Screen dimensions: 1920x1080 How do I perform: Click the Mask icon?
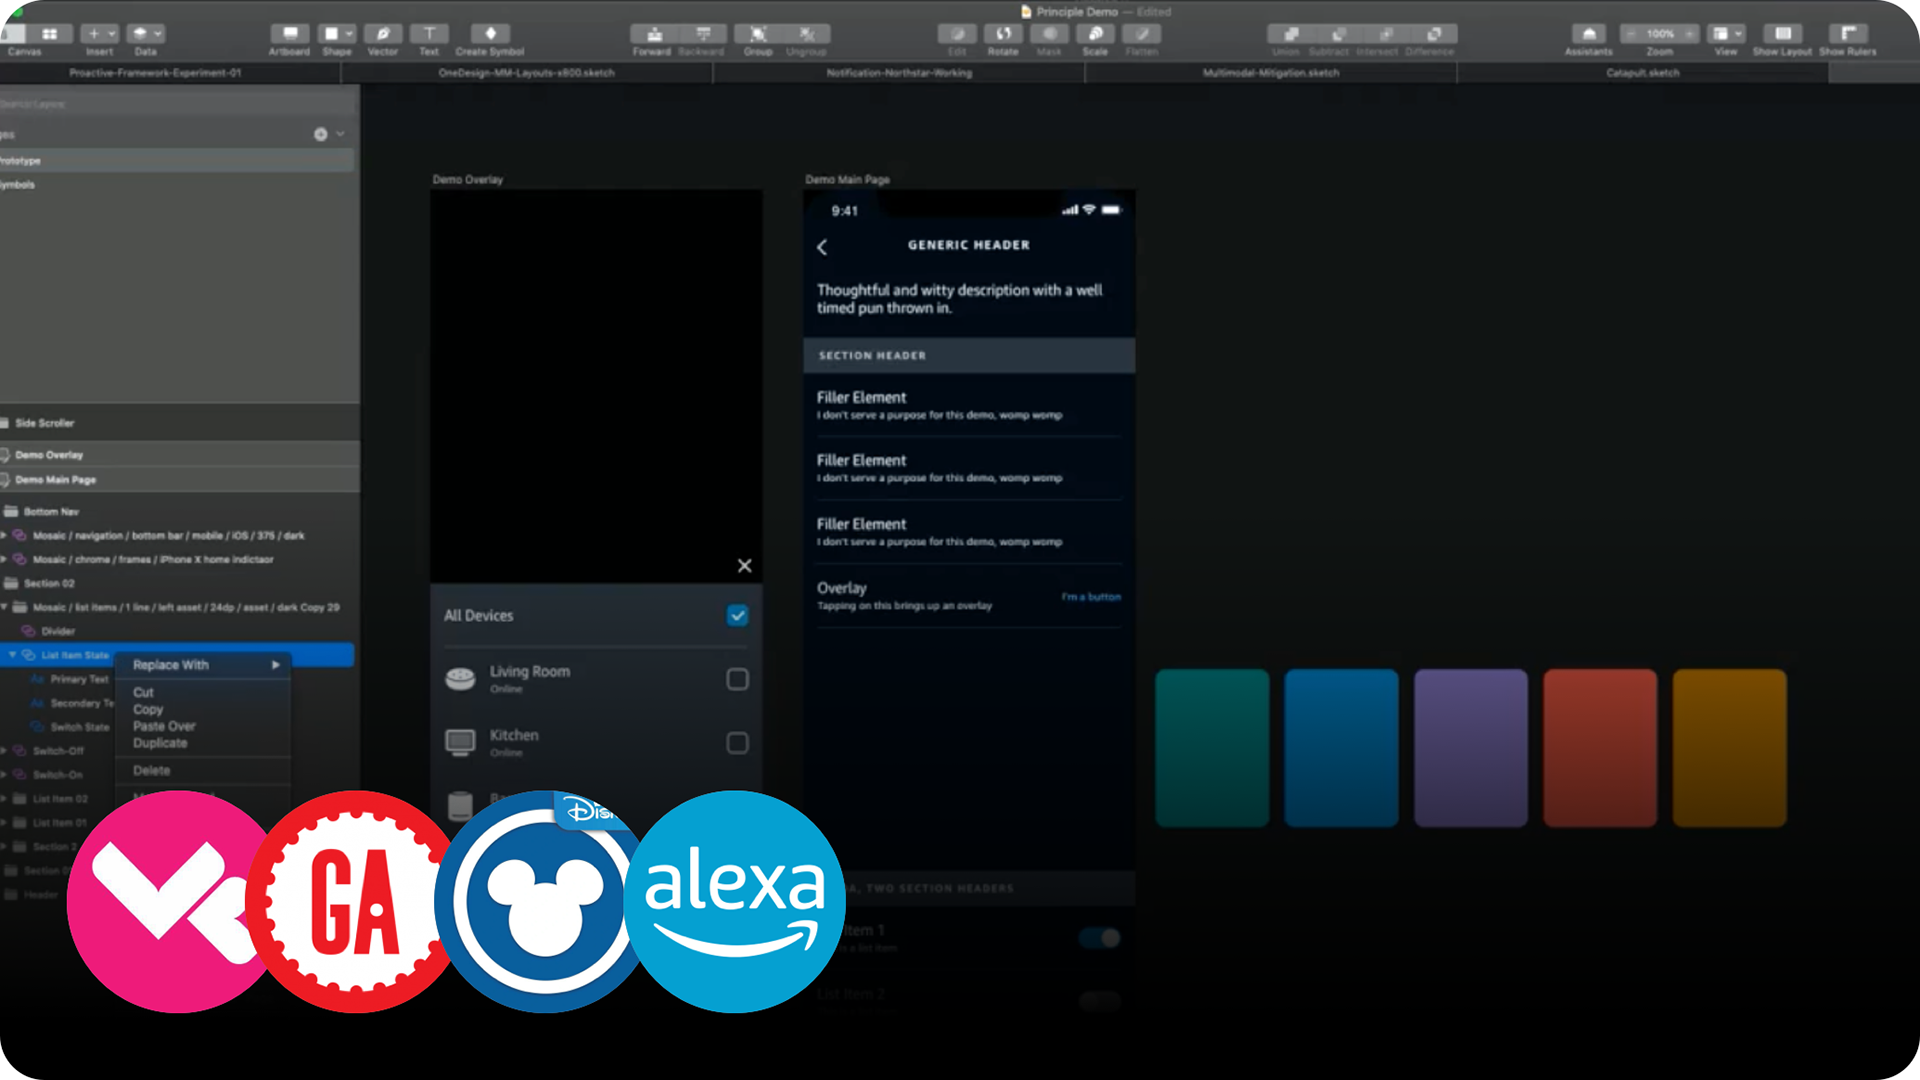click(1049, 34)
